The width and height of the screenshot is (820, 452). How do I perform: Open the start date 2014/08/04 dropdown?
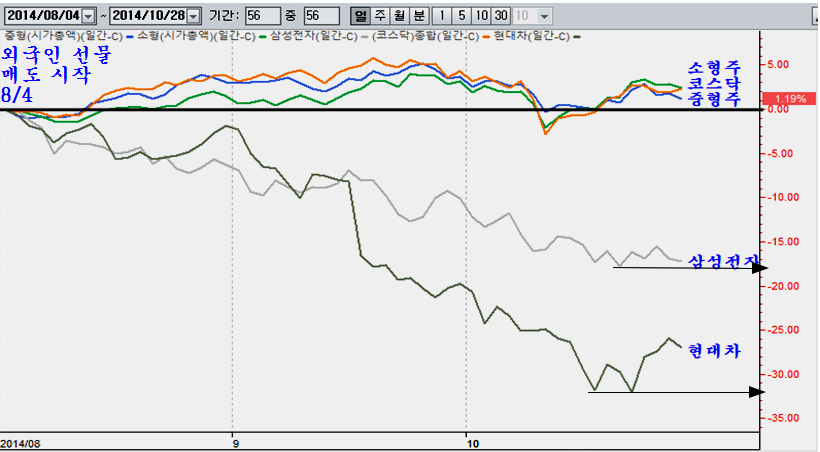coord(89,16)
